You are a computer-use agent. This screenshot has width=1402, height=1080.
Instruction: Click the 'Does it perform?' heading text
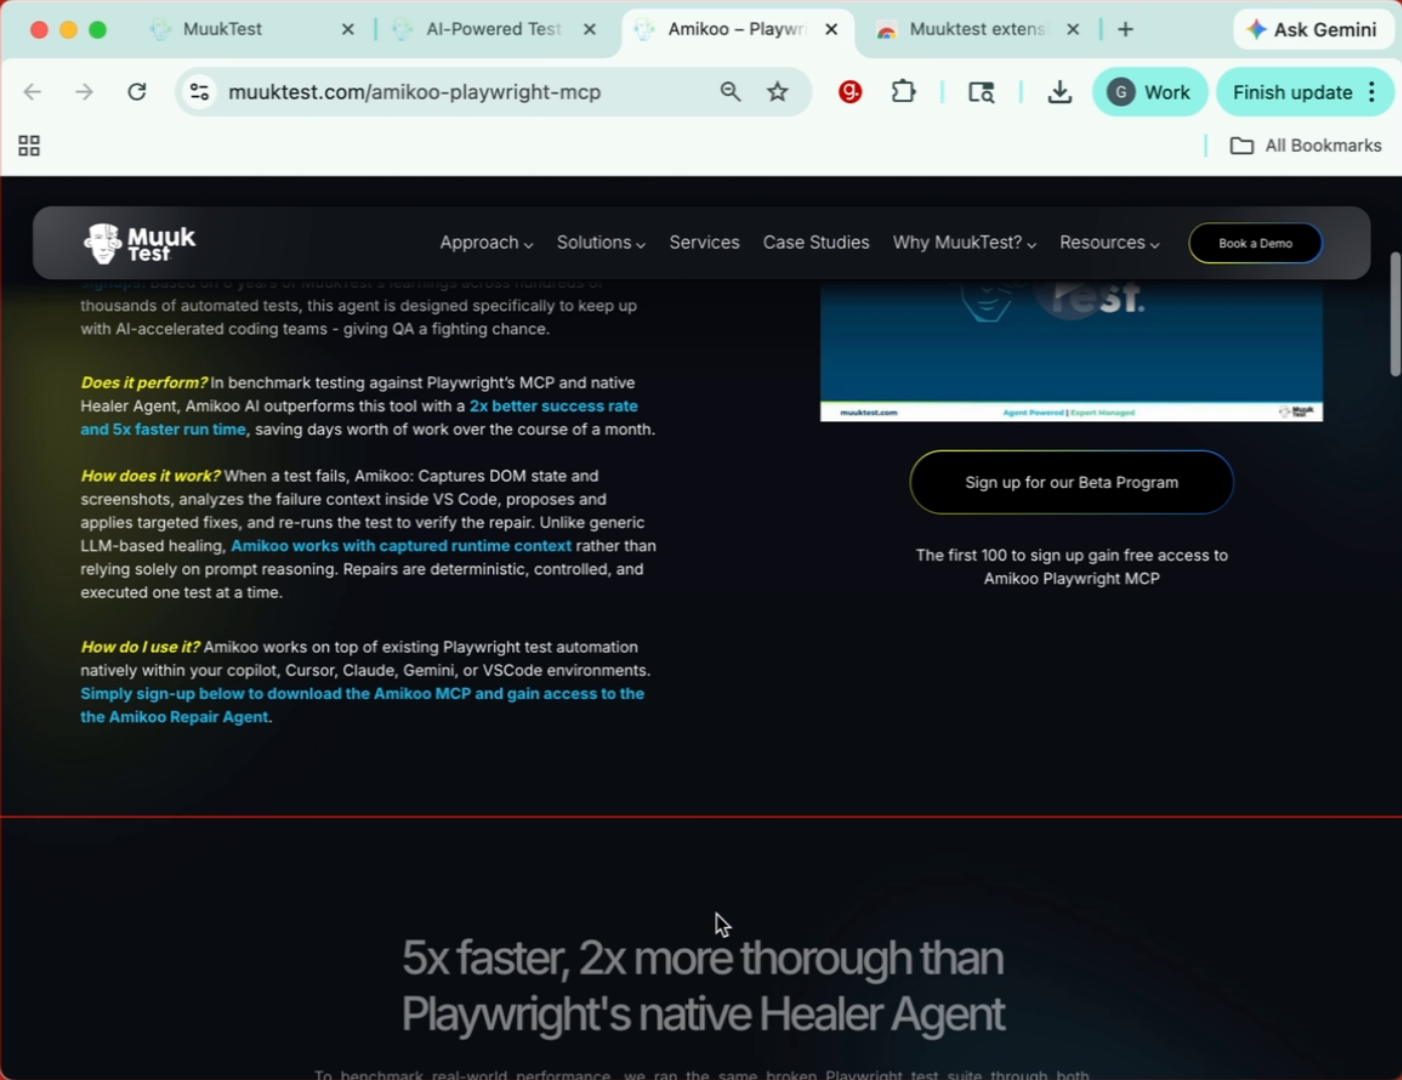pos(144,383)
